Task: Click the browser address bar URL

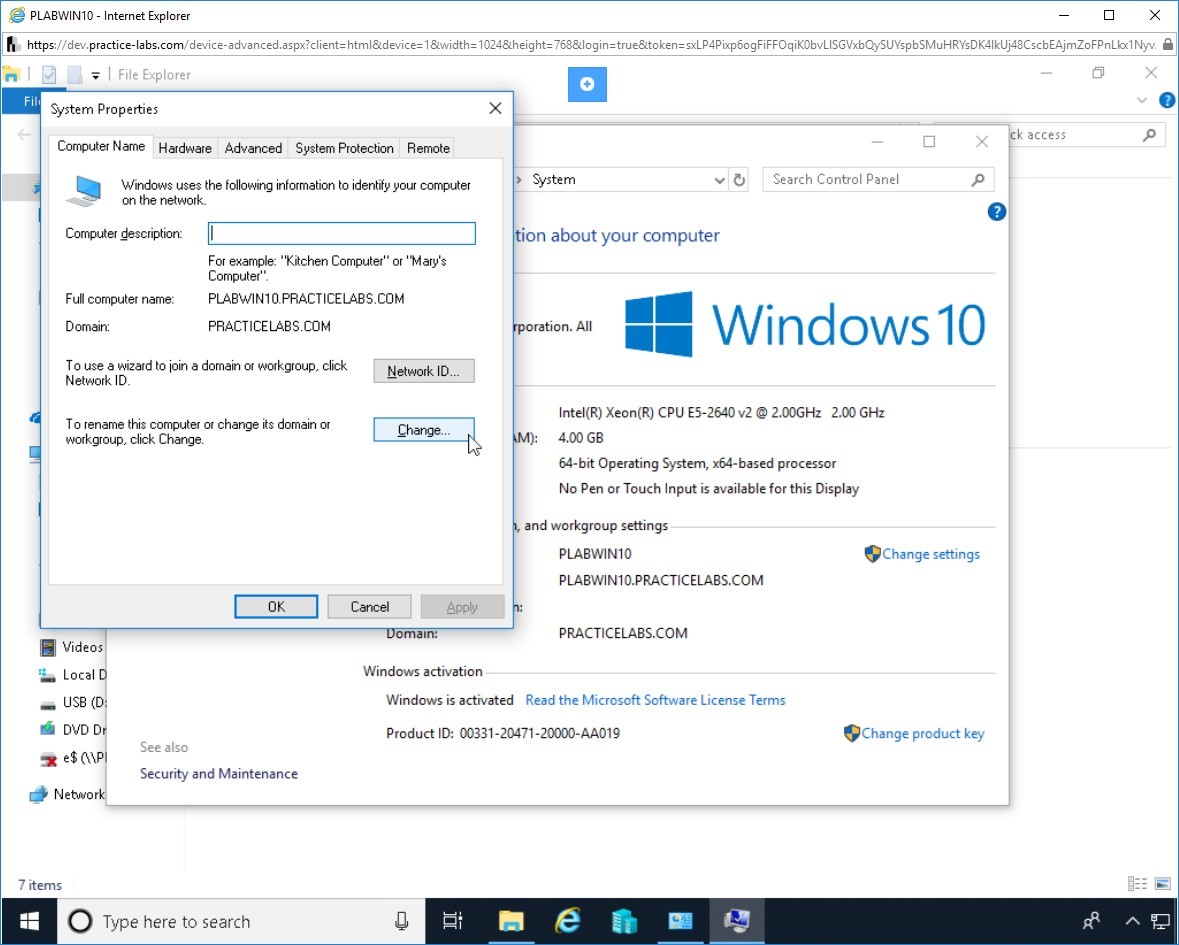Action: [x=591, y=45]
